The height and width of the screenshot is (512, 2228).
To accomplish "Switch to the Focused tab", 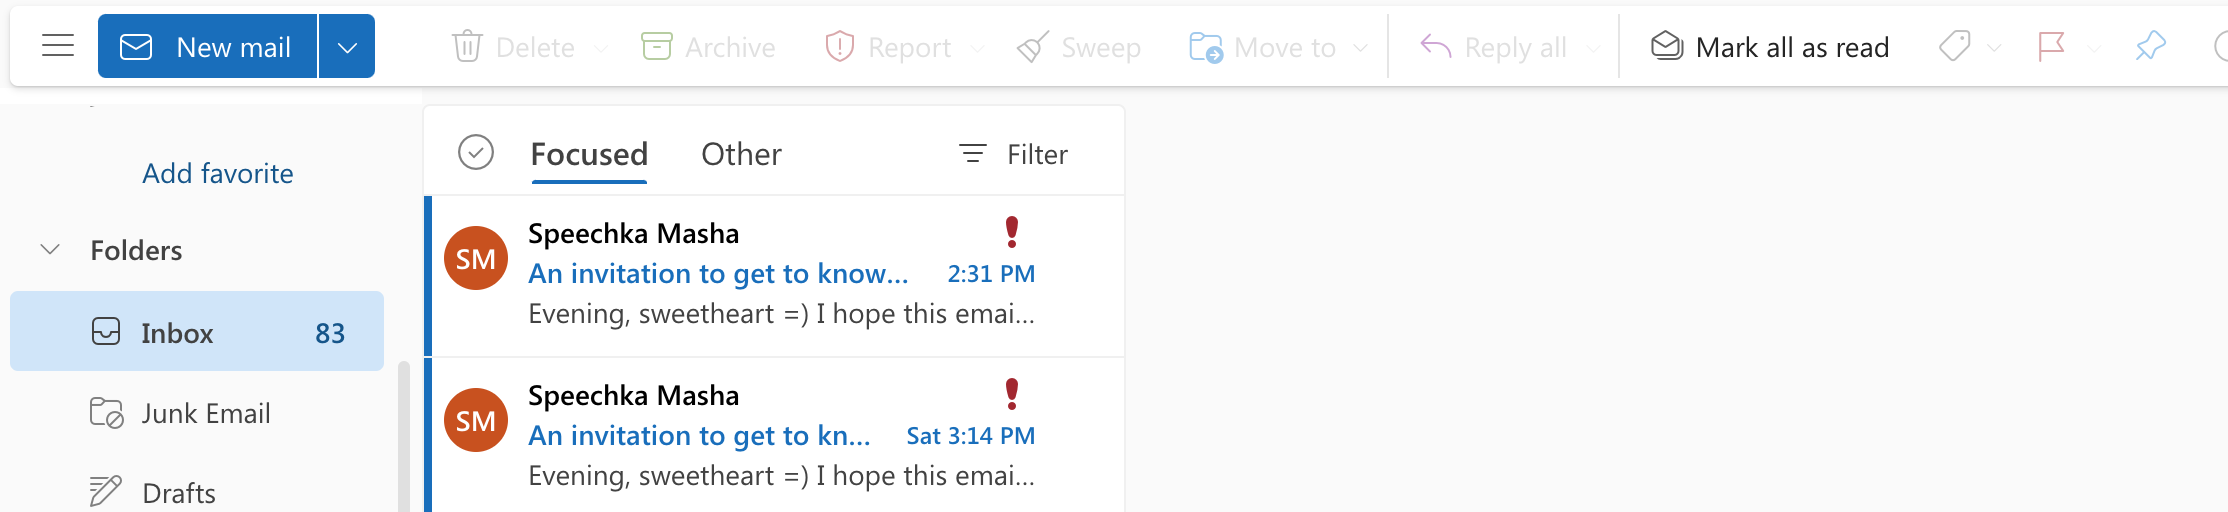I will point(589,154).
